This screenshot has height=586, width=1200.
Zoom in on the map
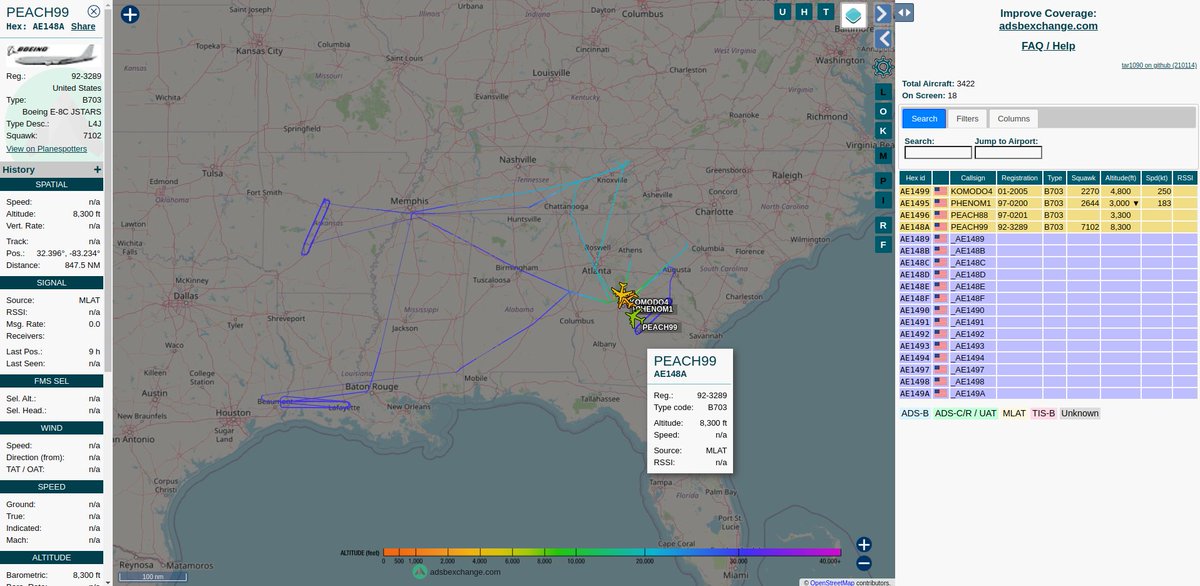click(x=864, y=545)
